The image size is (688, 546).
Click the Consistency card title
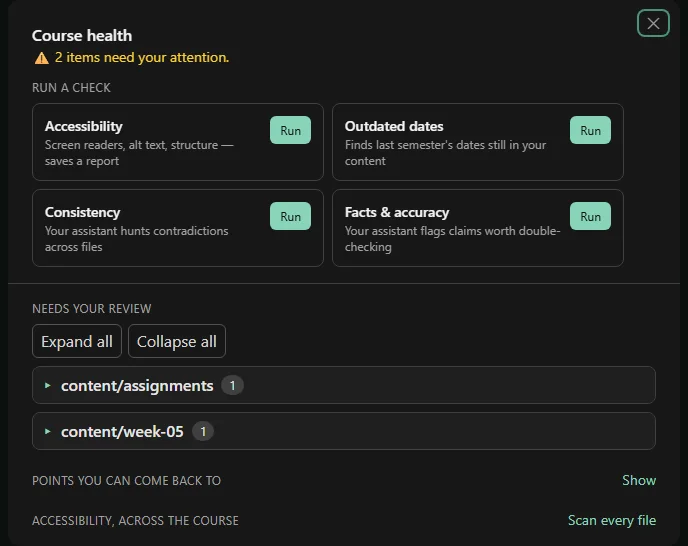pos(82,212)
